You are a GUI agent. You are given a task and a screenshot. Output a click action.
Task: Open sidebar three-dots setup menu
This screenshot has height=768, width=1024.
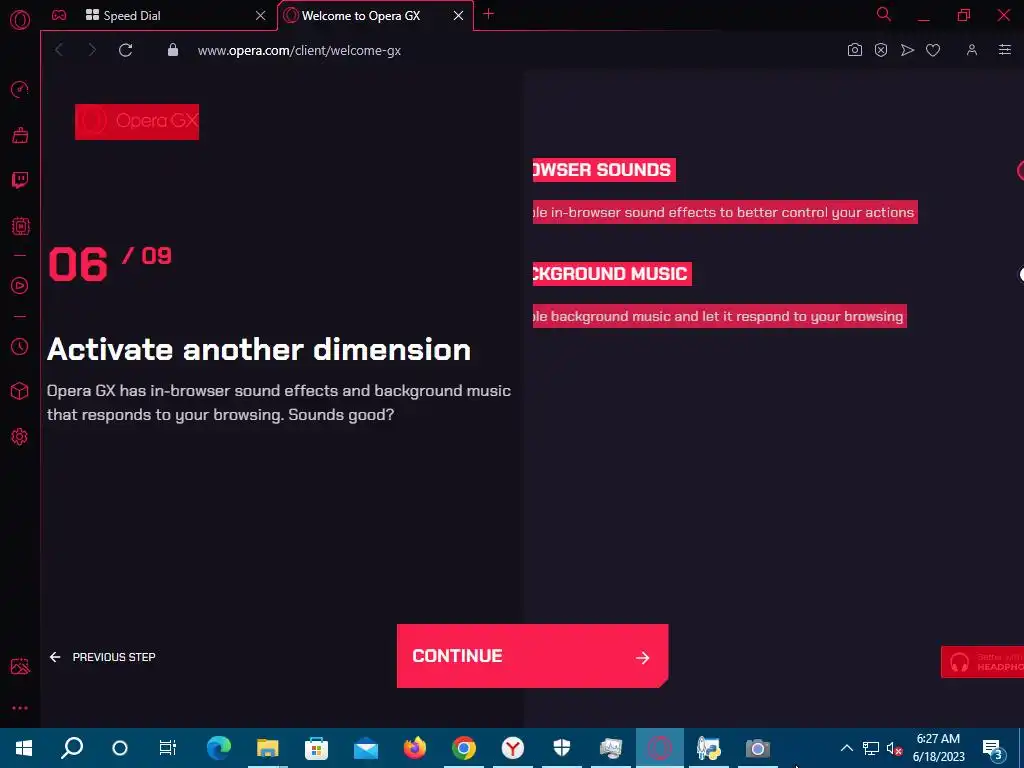20,708
